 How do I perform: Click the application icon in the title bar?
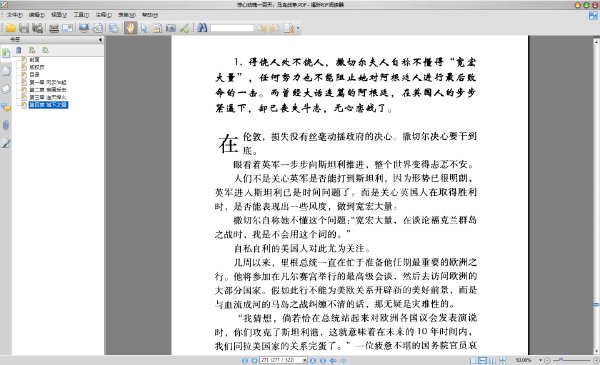pos(4,5)
